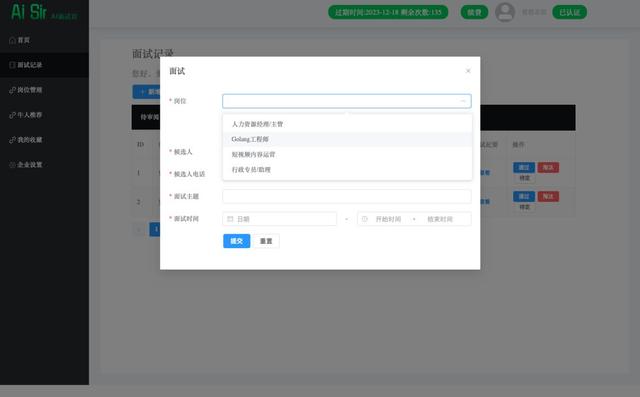Click the Ai Sir logo
640x397 pixels.
click(44, 12)
